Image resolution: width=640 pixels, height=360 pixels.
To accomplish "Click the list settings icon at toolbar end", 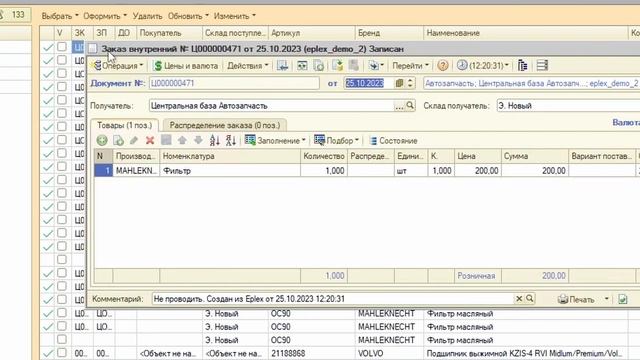I will pos(542,66).
